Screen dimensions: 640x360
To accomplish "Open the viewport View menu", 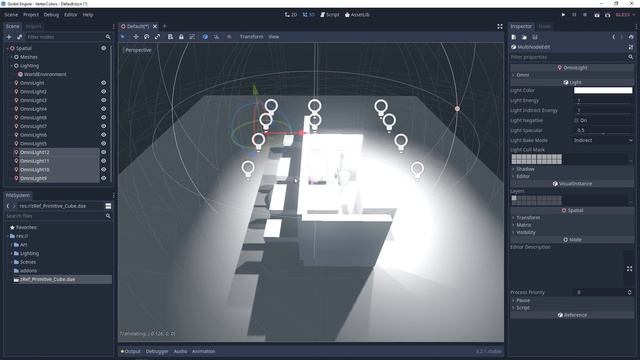I will [x=273, y=37].
